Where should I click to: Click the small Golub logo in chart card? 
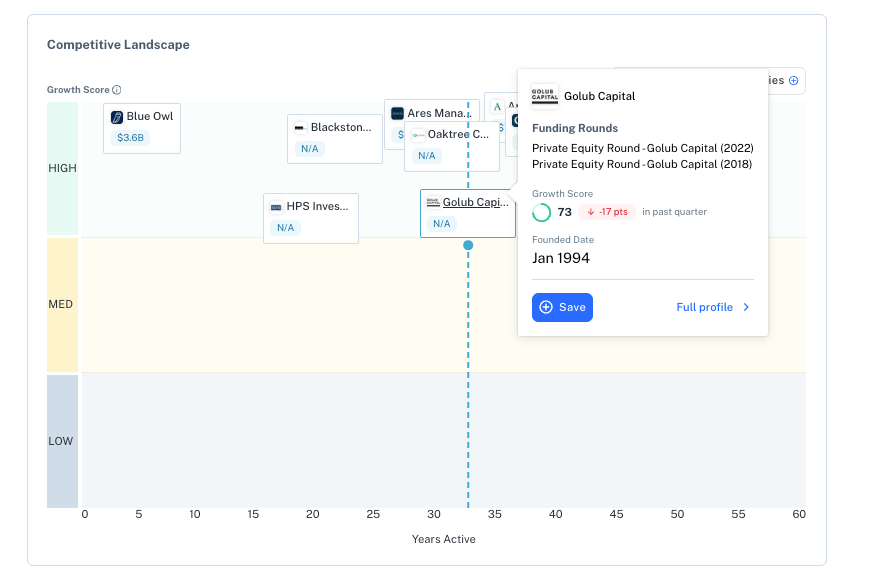(x=433, y=202)
